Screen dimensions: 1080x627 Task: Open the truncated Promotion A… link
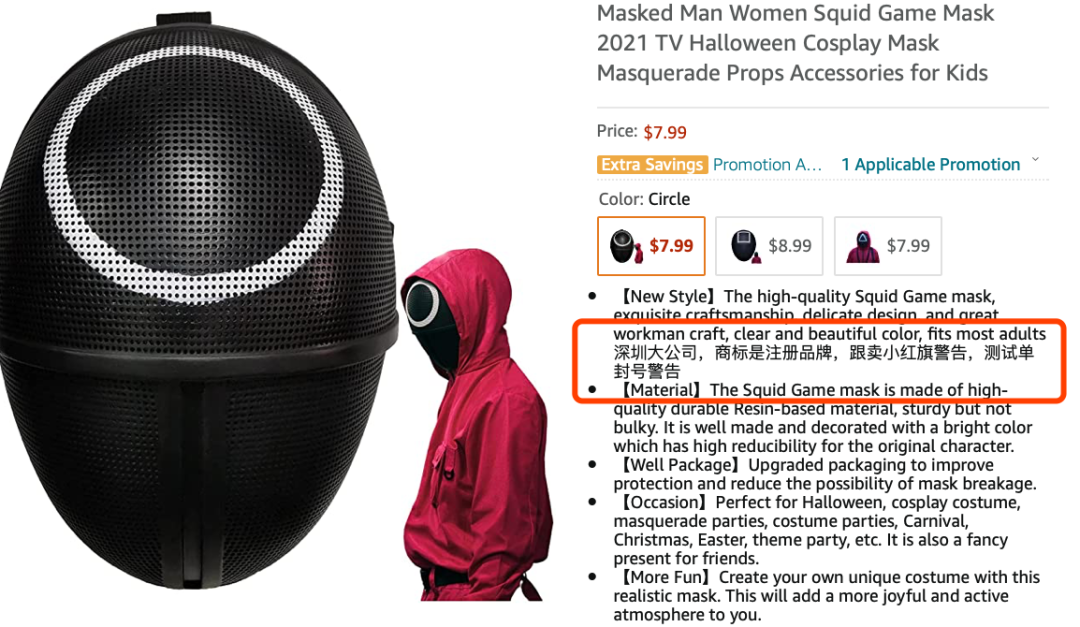(x=767, y=165)
